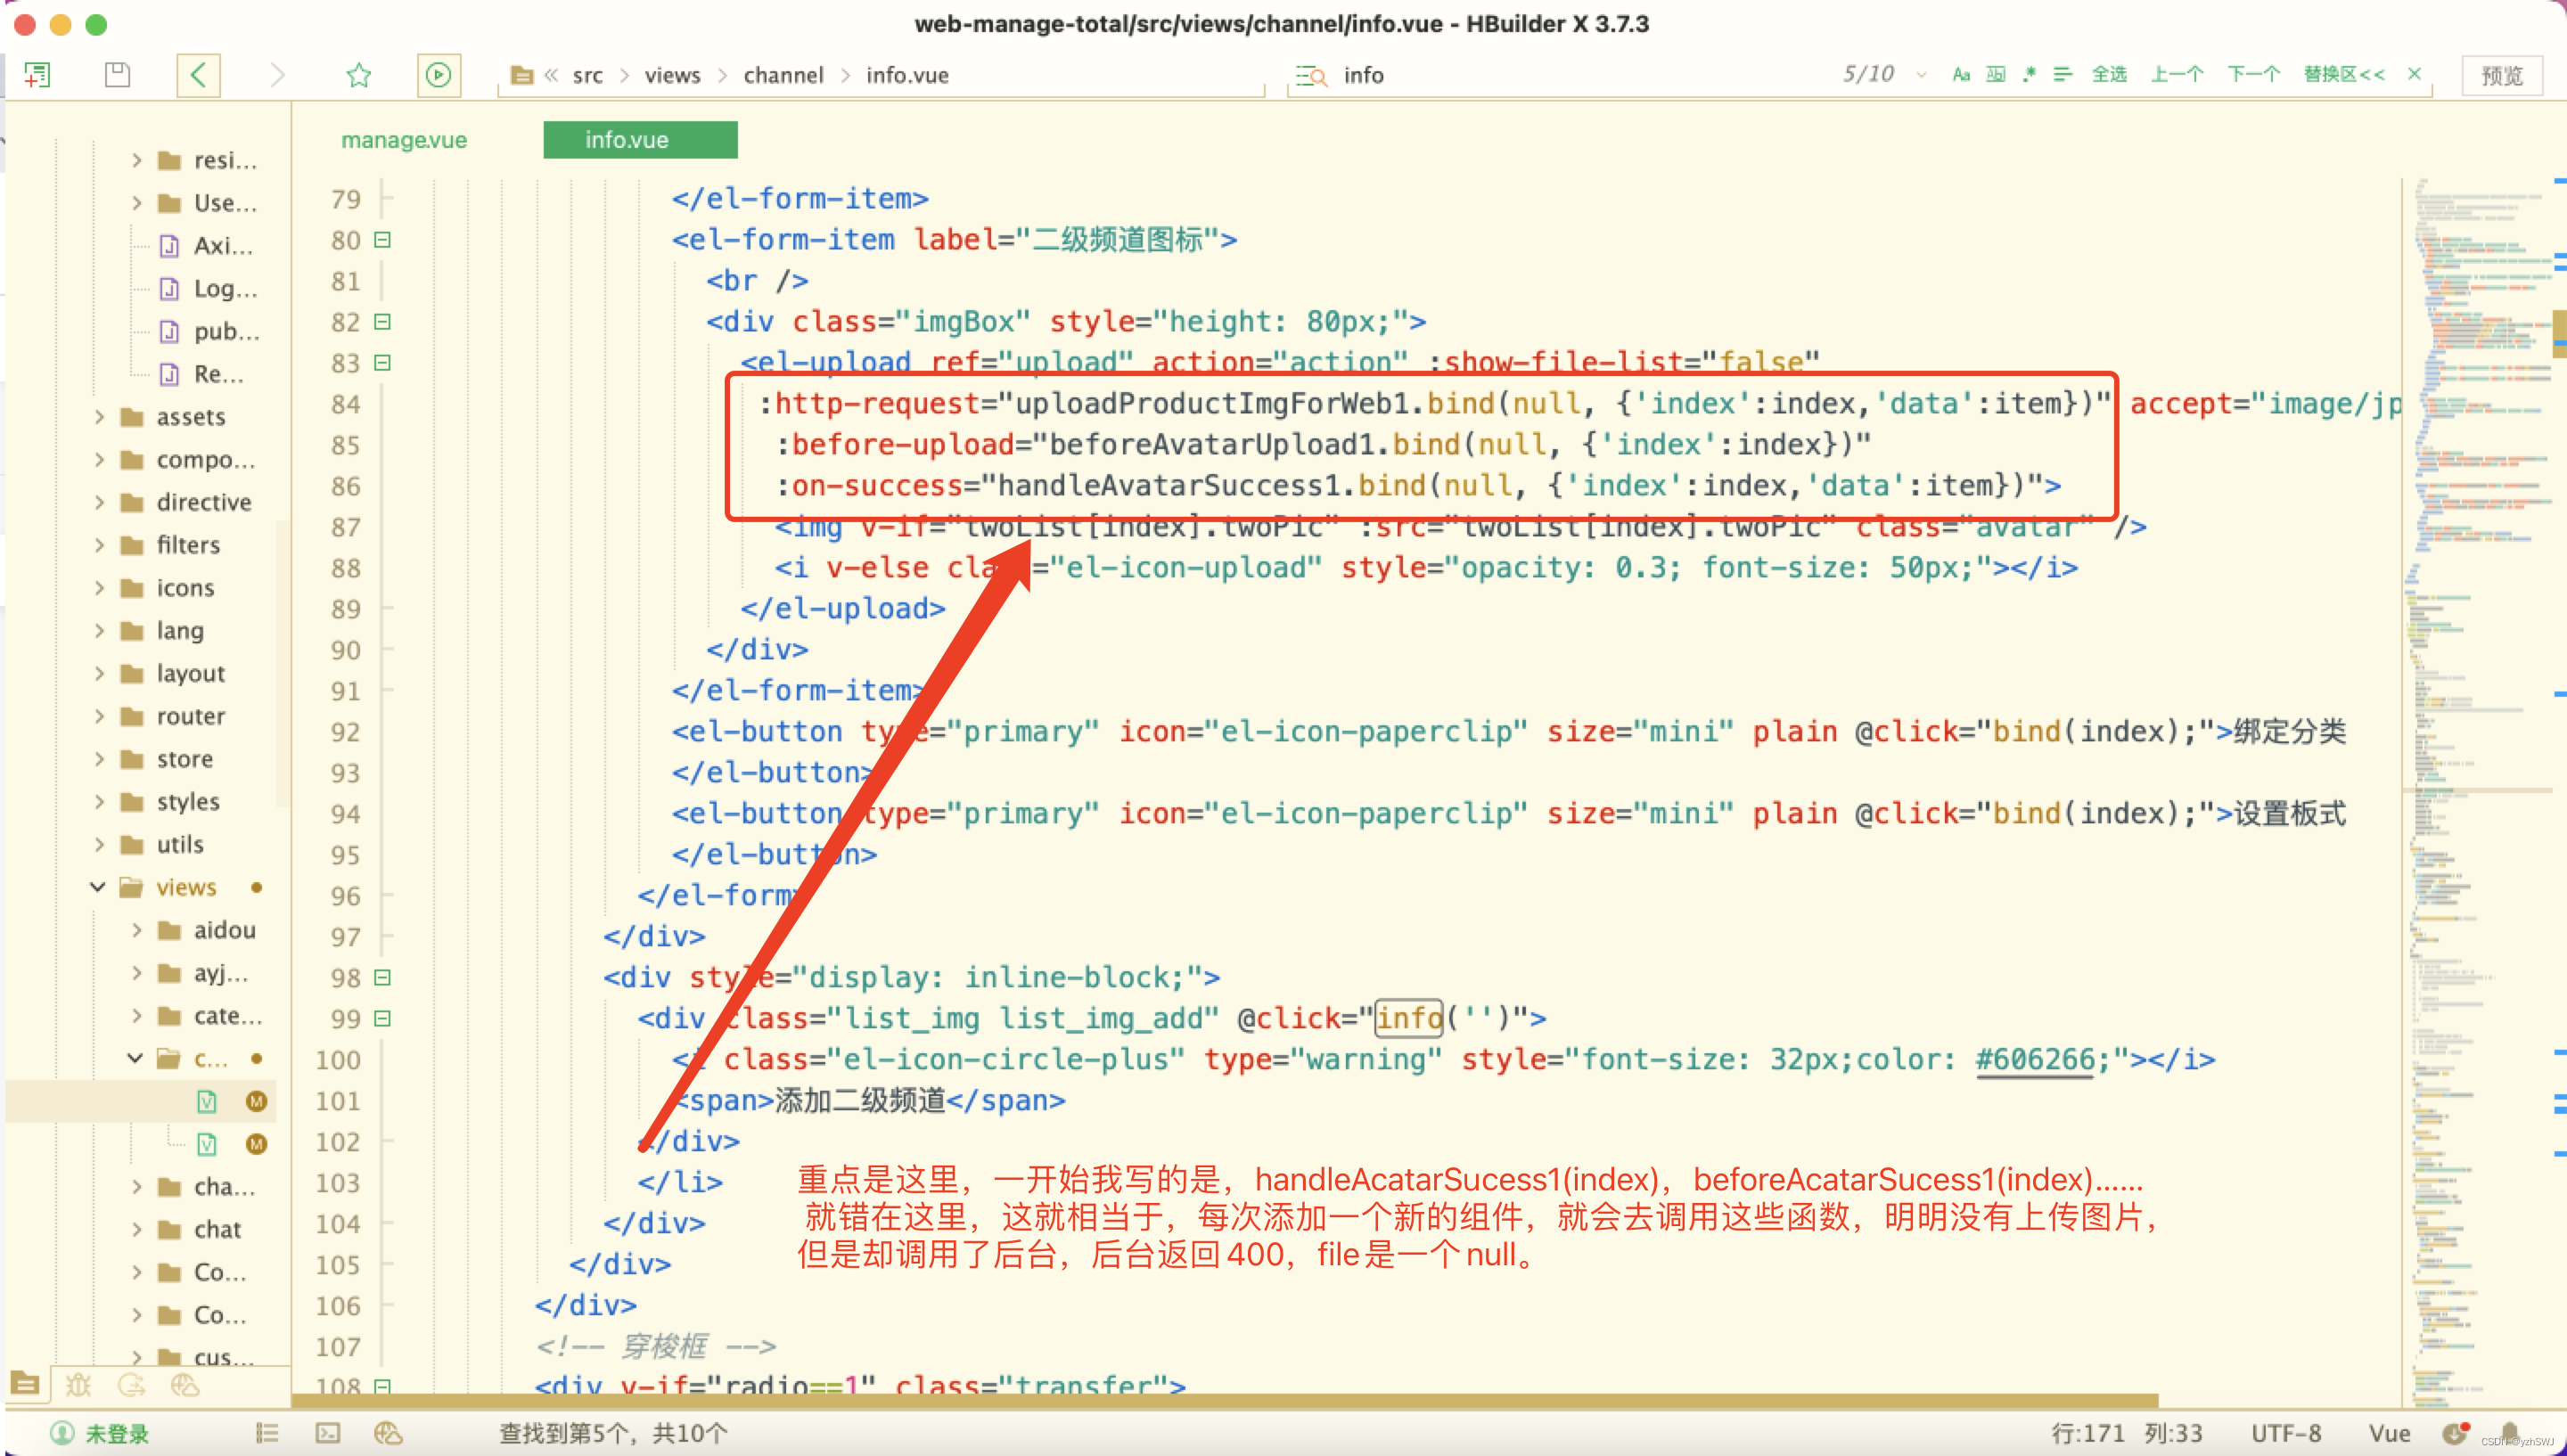Open bookmarks via the star icon
Viewport: 2567px width, 1456px height.
(x=359, y=74)
